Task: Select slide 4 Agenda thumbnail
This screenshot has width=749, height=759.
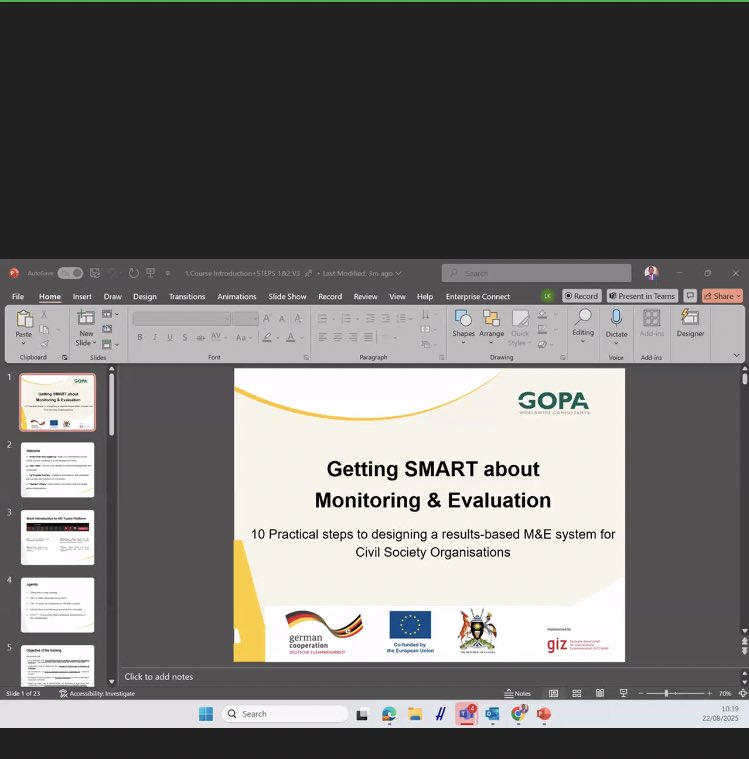Action: coord(58,605)
